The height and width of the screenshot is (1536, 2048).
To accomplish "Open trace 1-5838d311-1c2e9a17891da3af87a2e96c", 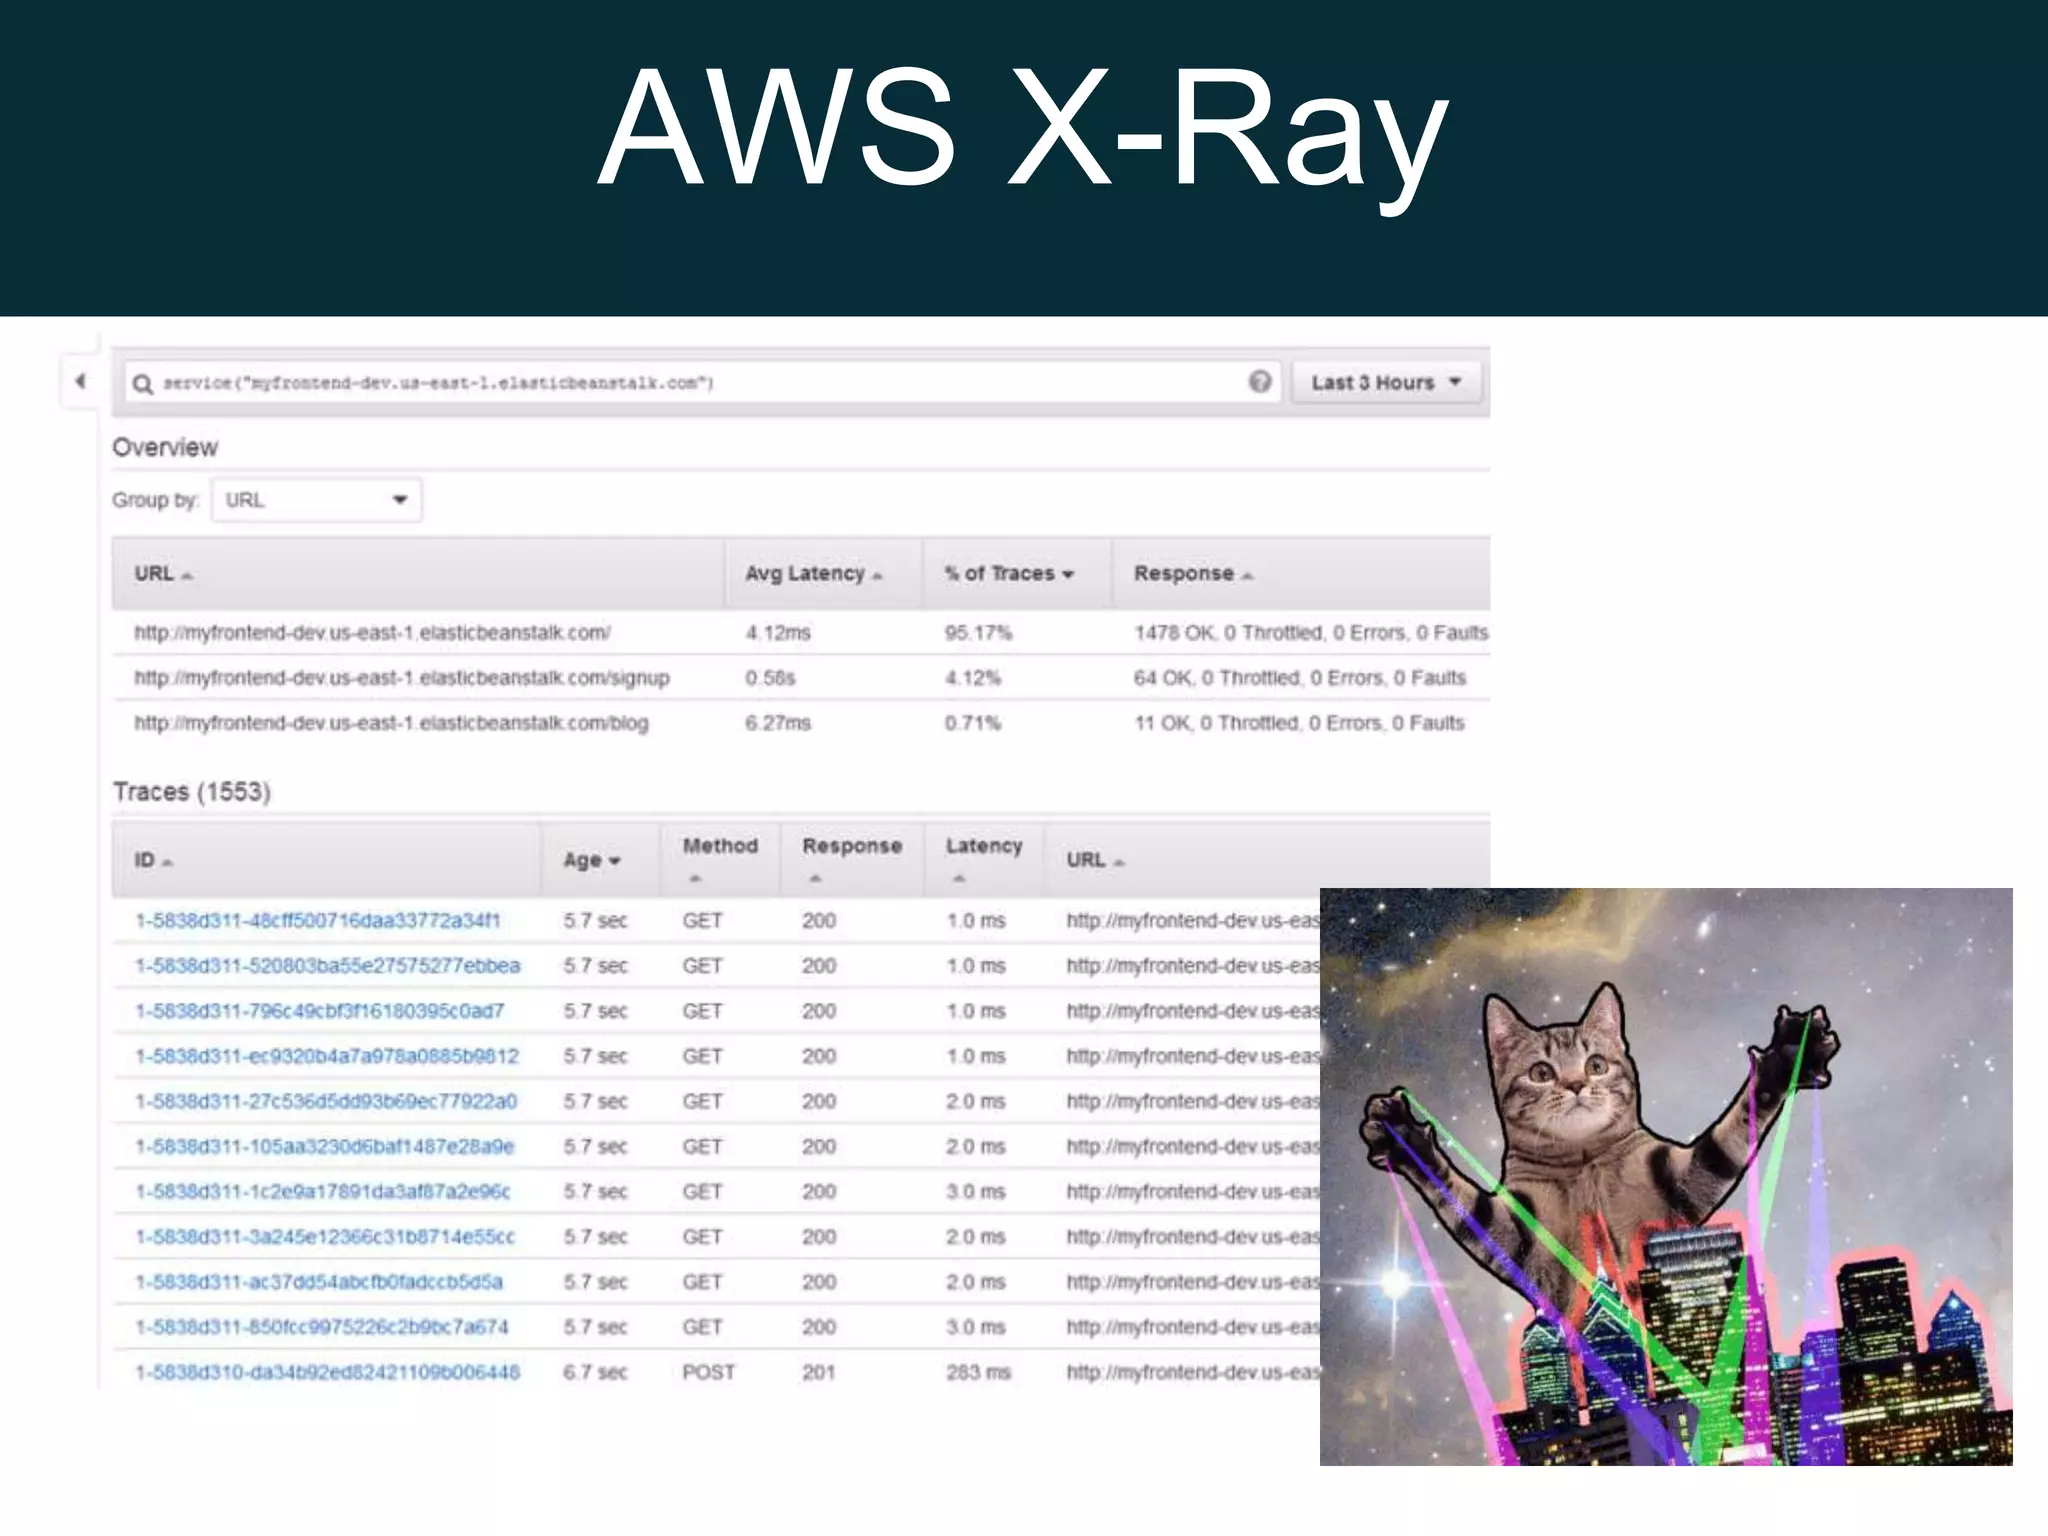I will pyautogui.click(x=322, y=1191).
